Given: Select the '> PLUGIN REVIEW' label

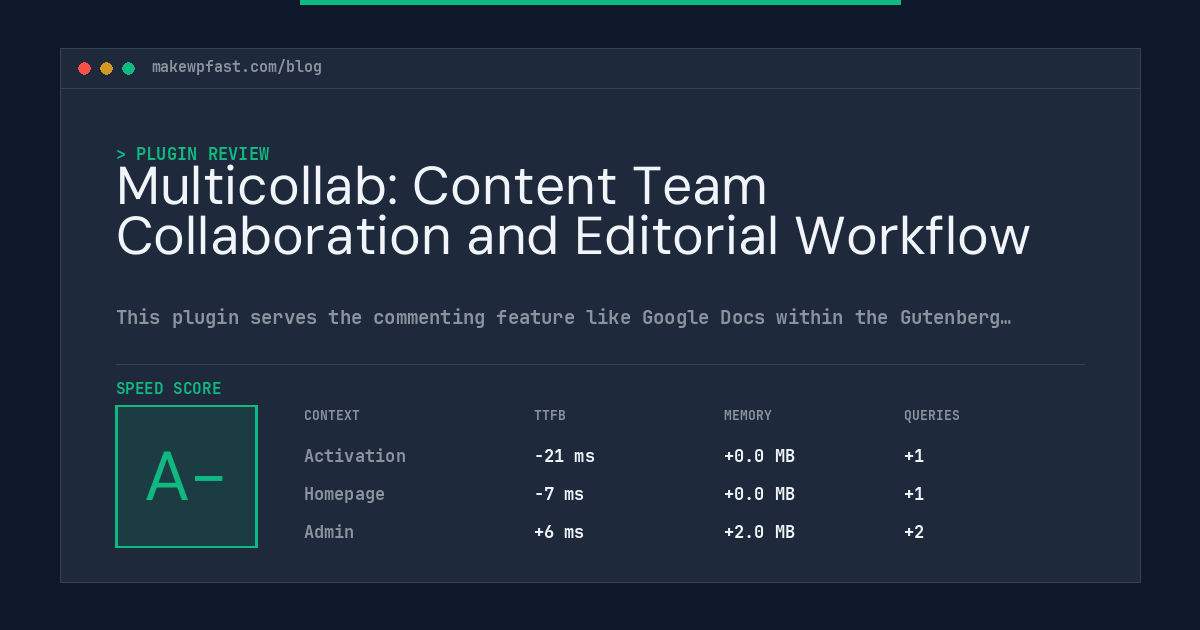Looking at the screenshot, I should tap(193, 154).
